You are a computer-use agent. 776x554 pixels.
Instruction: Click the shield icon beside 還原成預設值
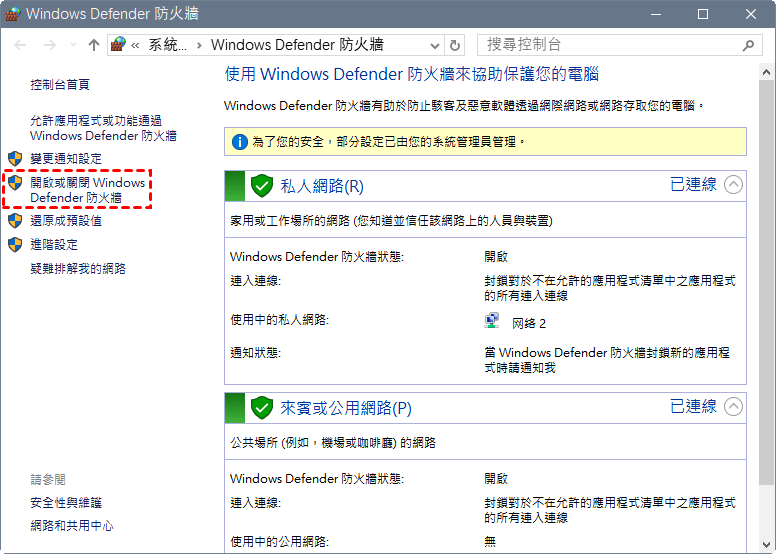[15, 221]
